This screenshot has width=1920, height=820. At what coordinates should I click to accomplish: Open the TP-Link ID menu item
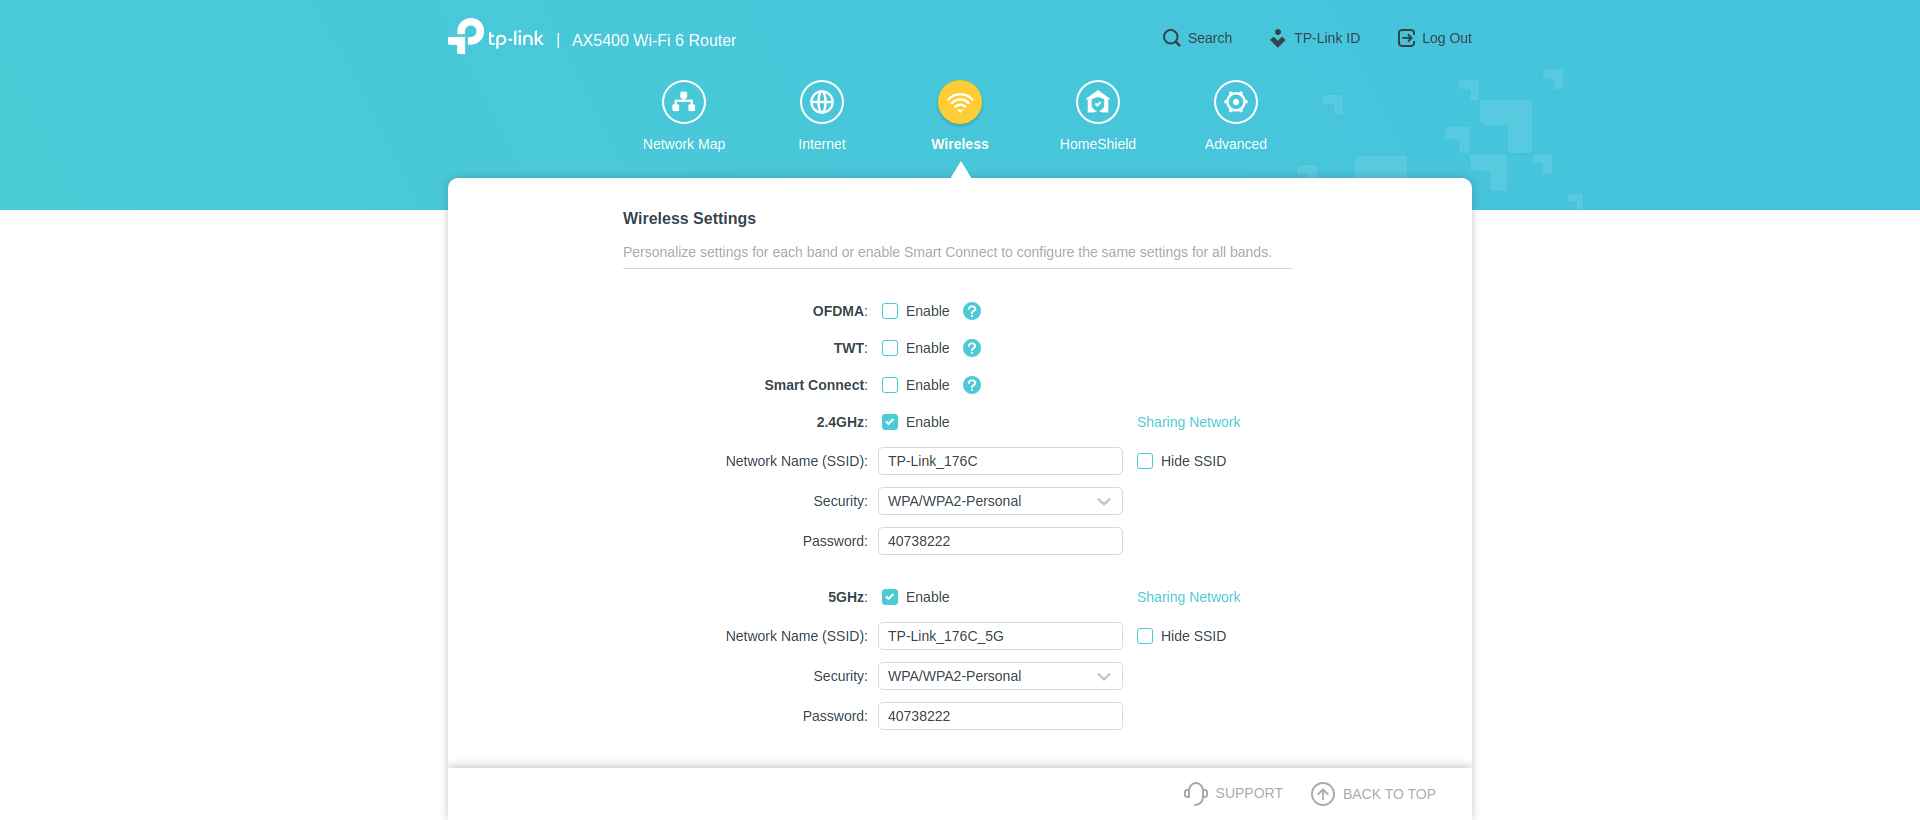coord(1315,38)
